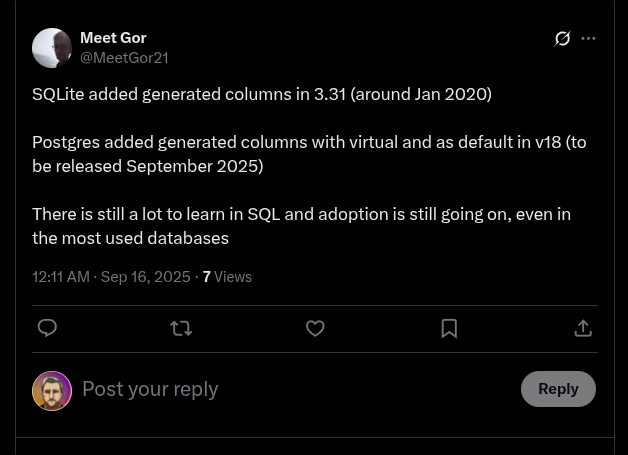The width and height of the screenshot is (628, 455).
Task: Click your own avatar beside reply box
Action: [52, 390]
